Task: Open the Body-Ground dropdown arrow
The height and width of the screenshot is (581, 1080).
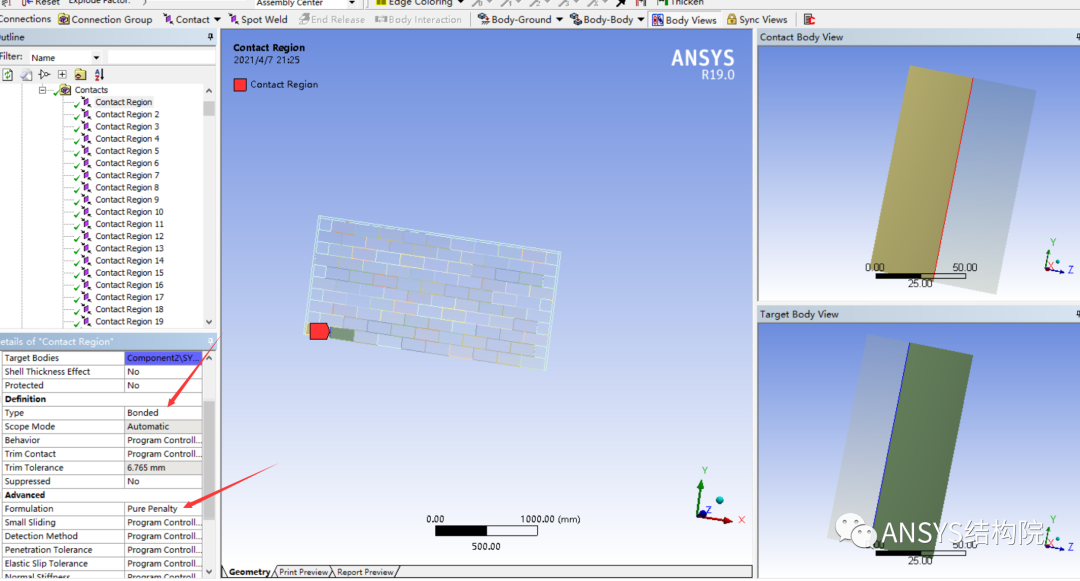Action: tap(559, 19)
